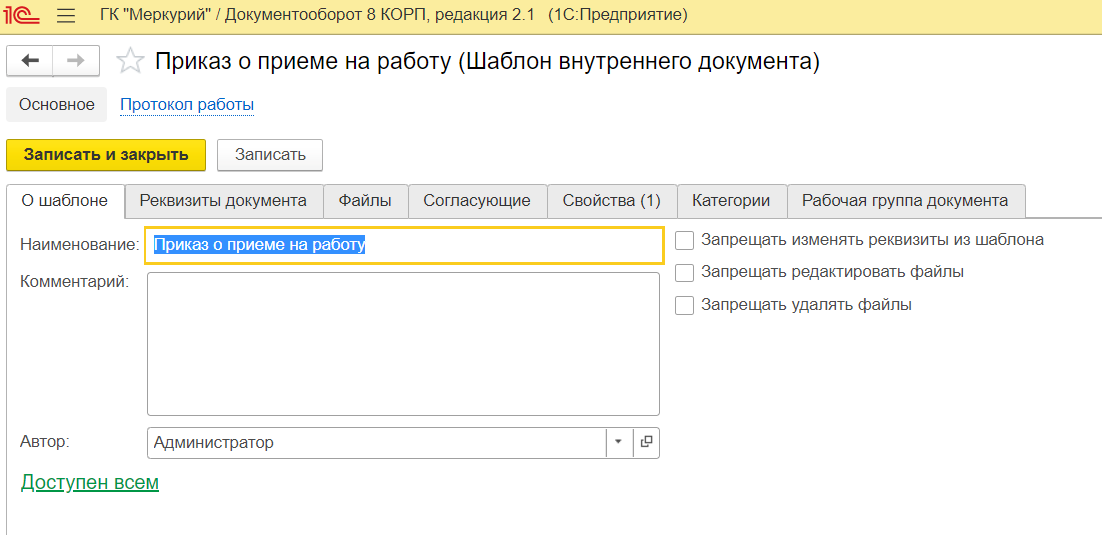1102x535 pixels.
Task: Go forward with the right arrow
Action: click(76, 61)
